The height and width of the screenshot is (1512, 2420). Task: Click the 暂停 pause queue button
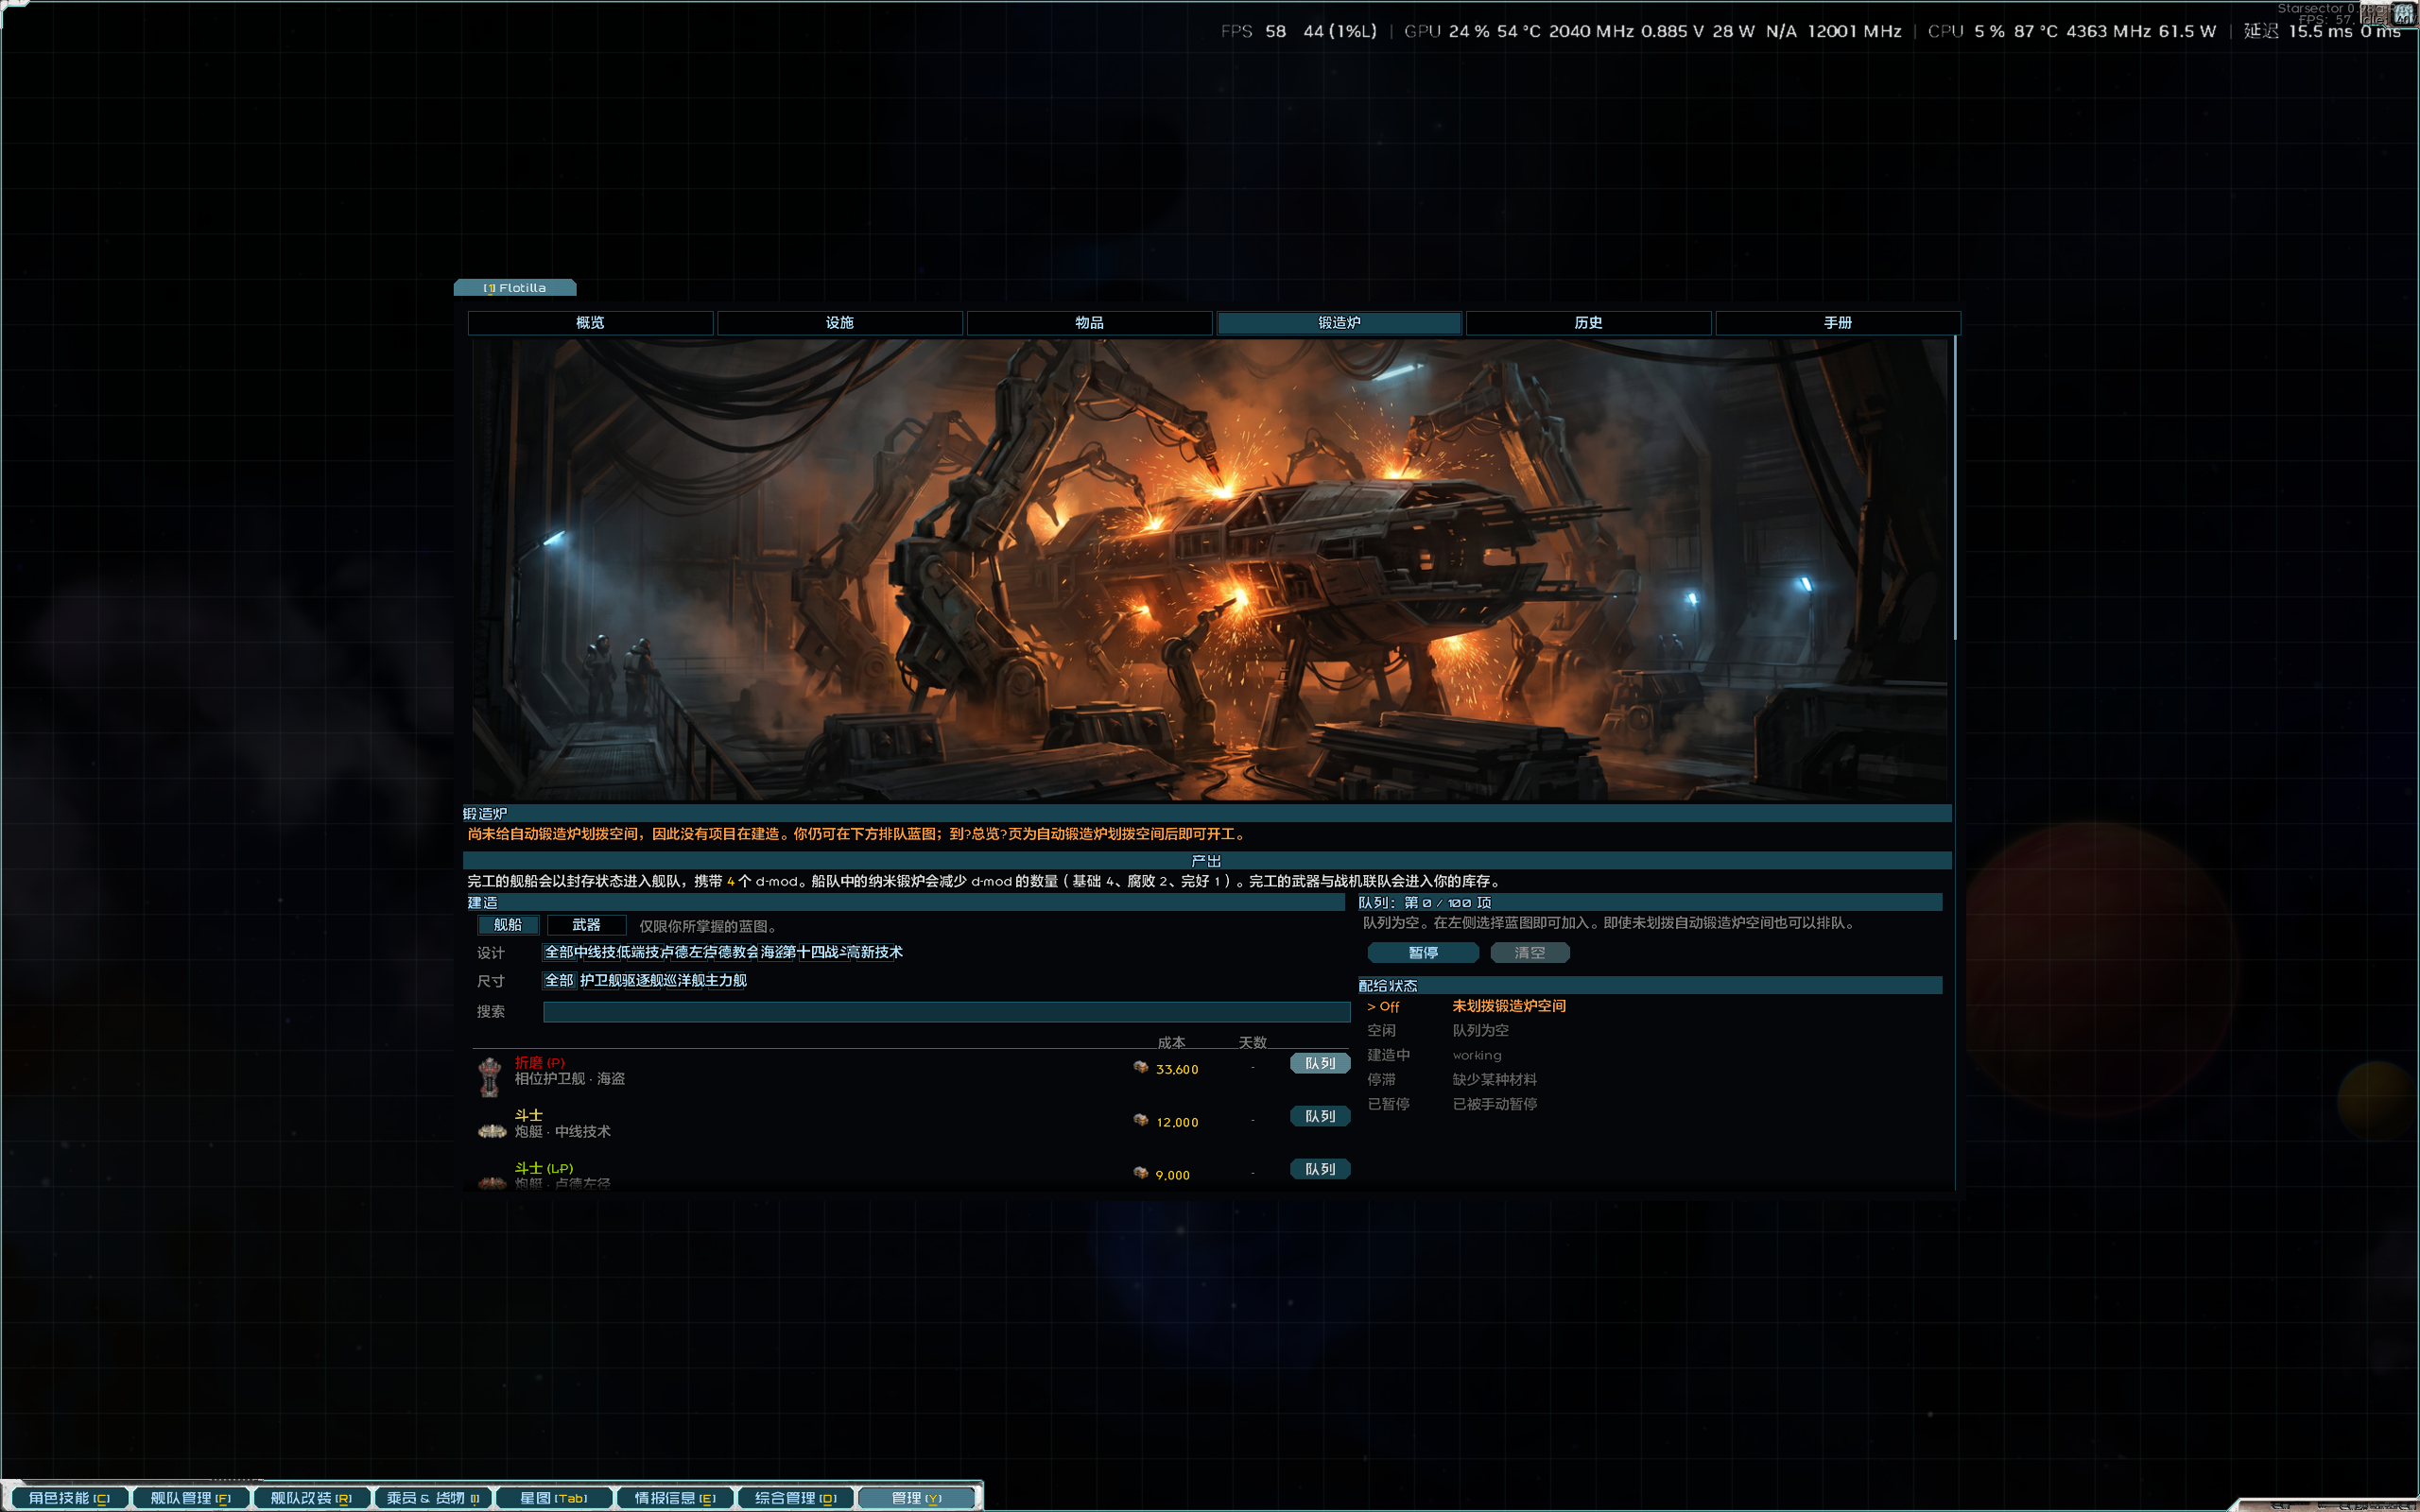(x=1423, y=953)
